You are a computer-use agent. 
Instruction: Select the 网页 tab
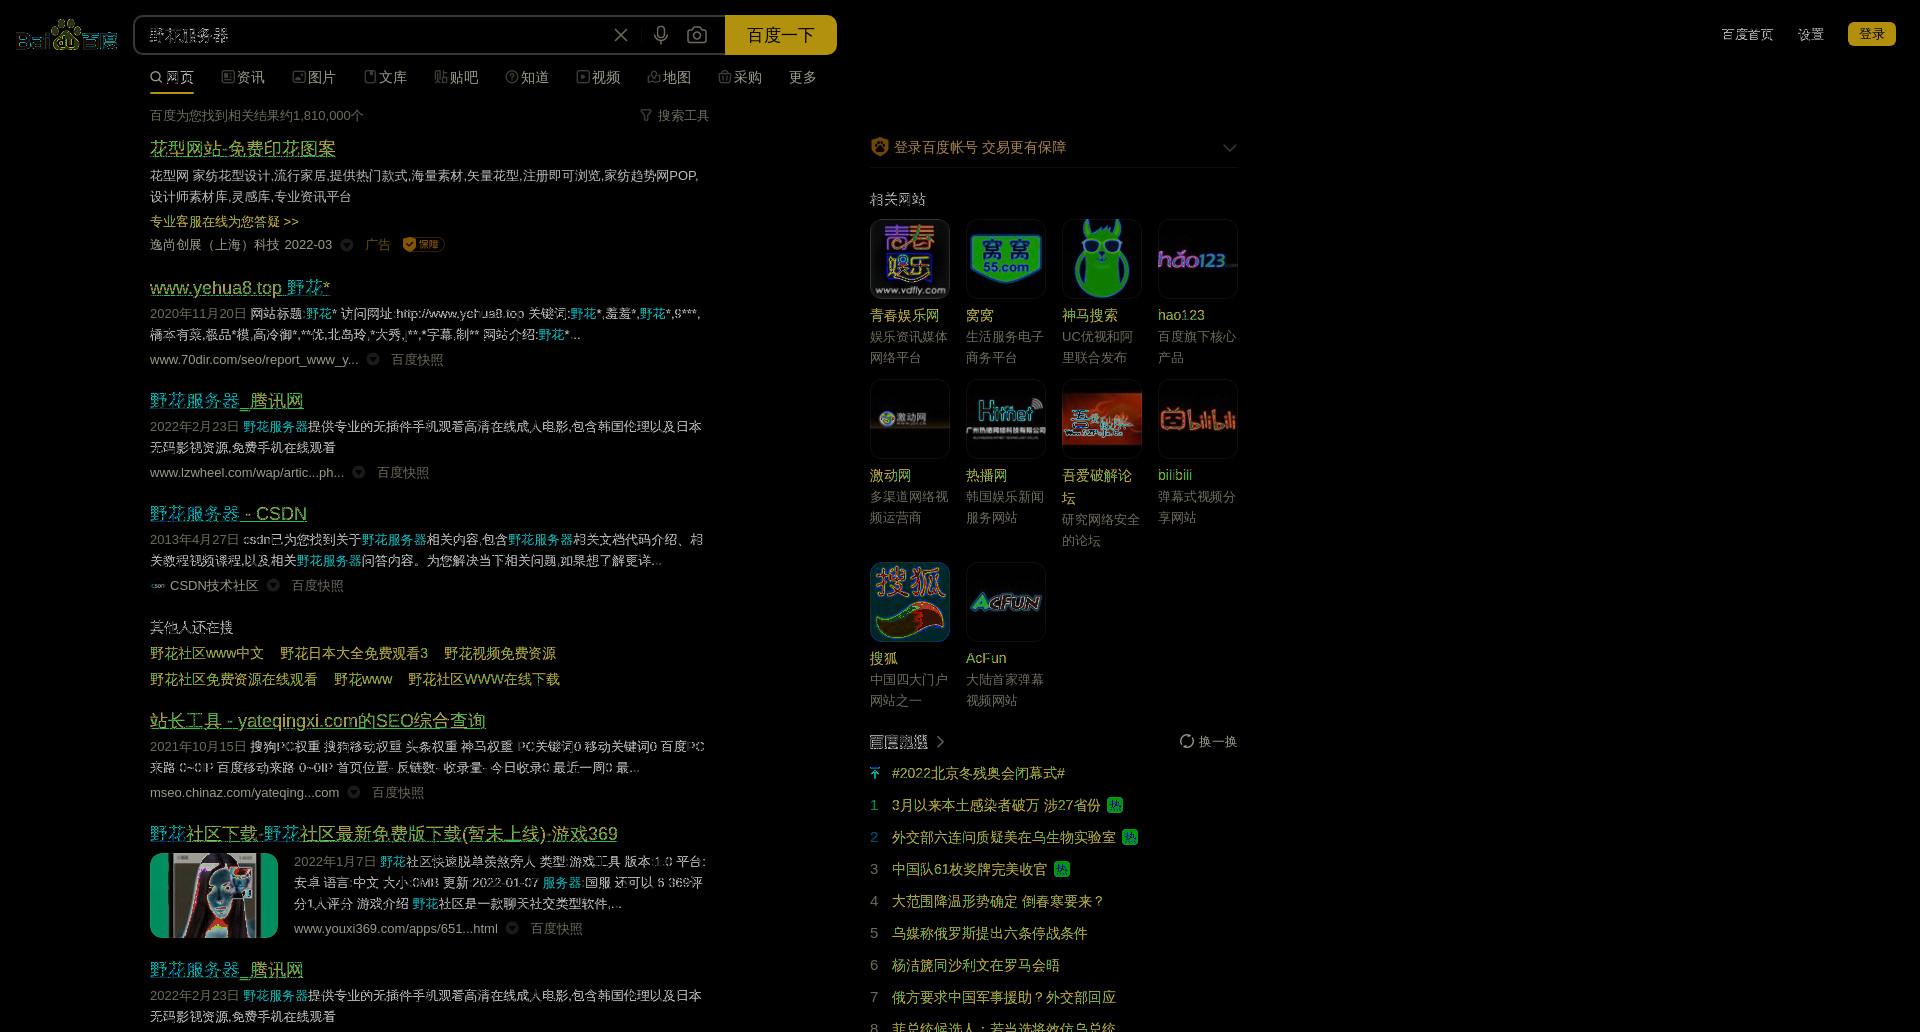tap(172, 77)
